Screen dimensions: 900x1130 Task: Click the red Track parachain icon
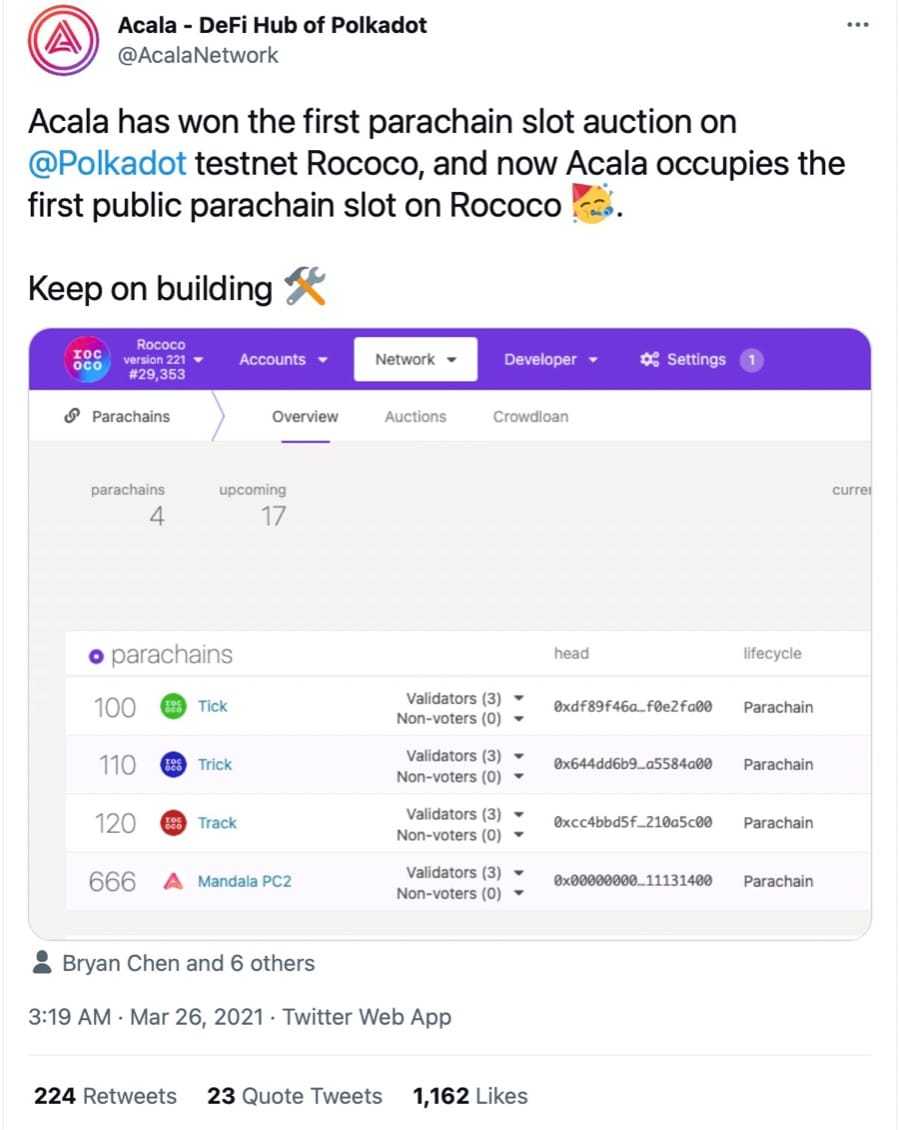173,823
